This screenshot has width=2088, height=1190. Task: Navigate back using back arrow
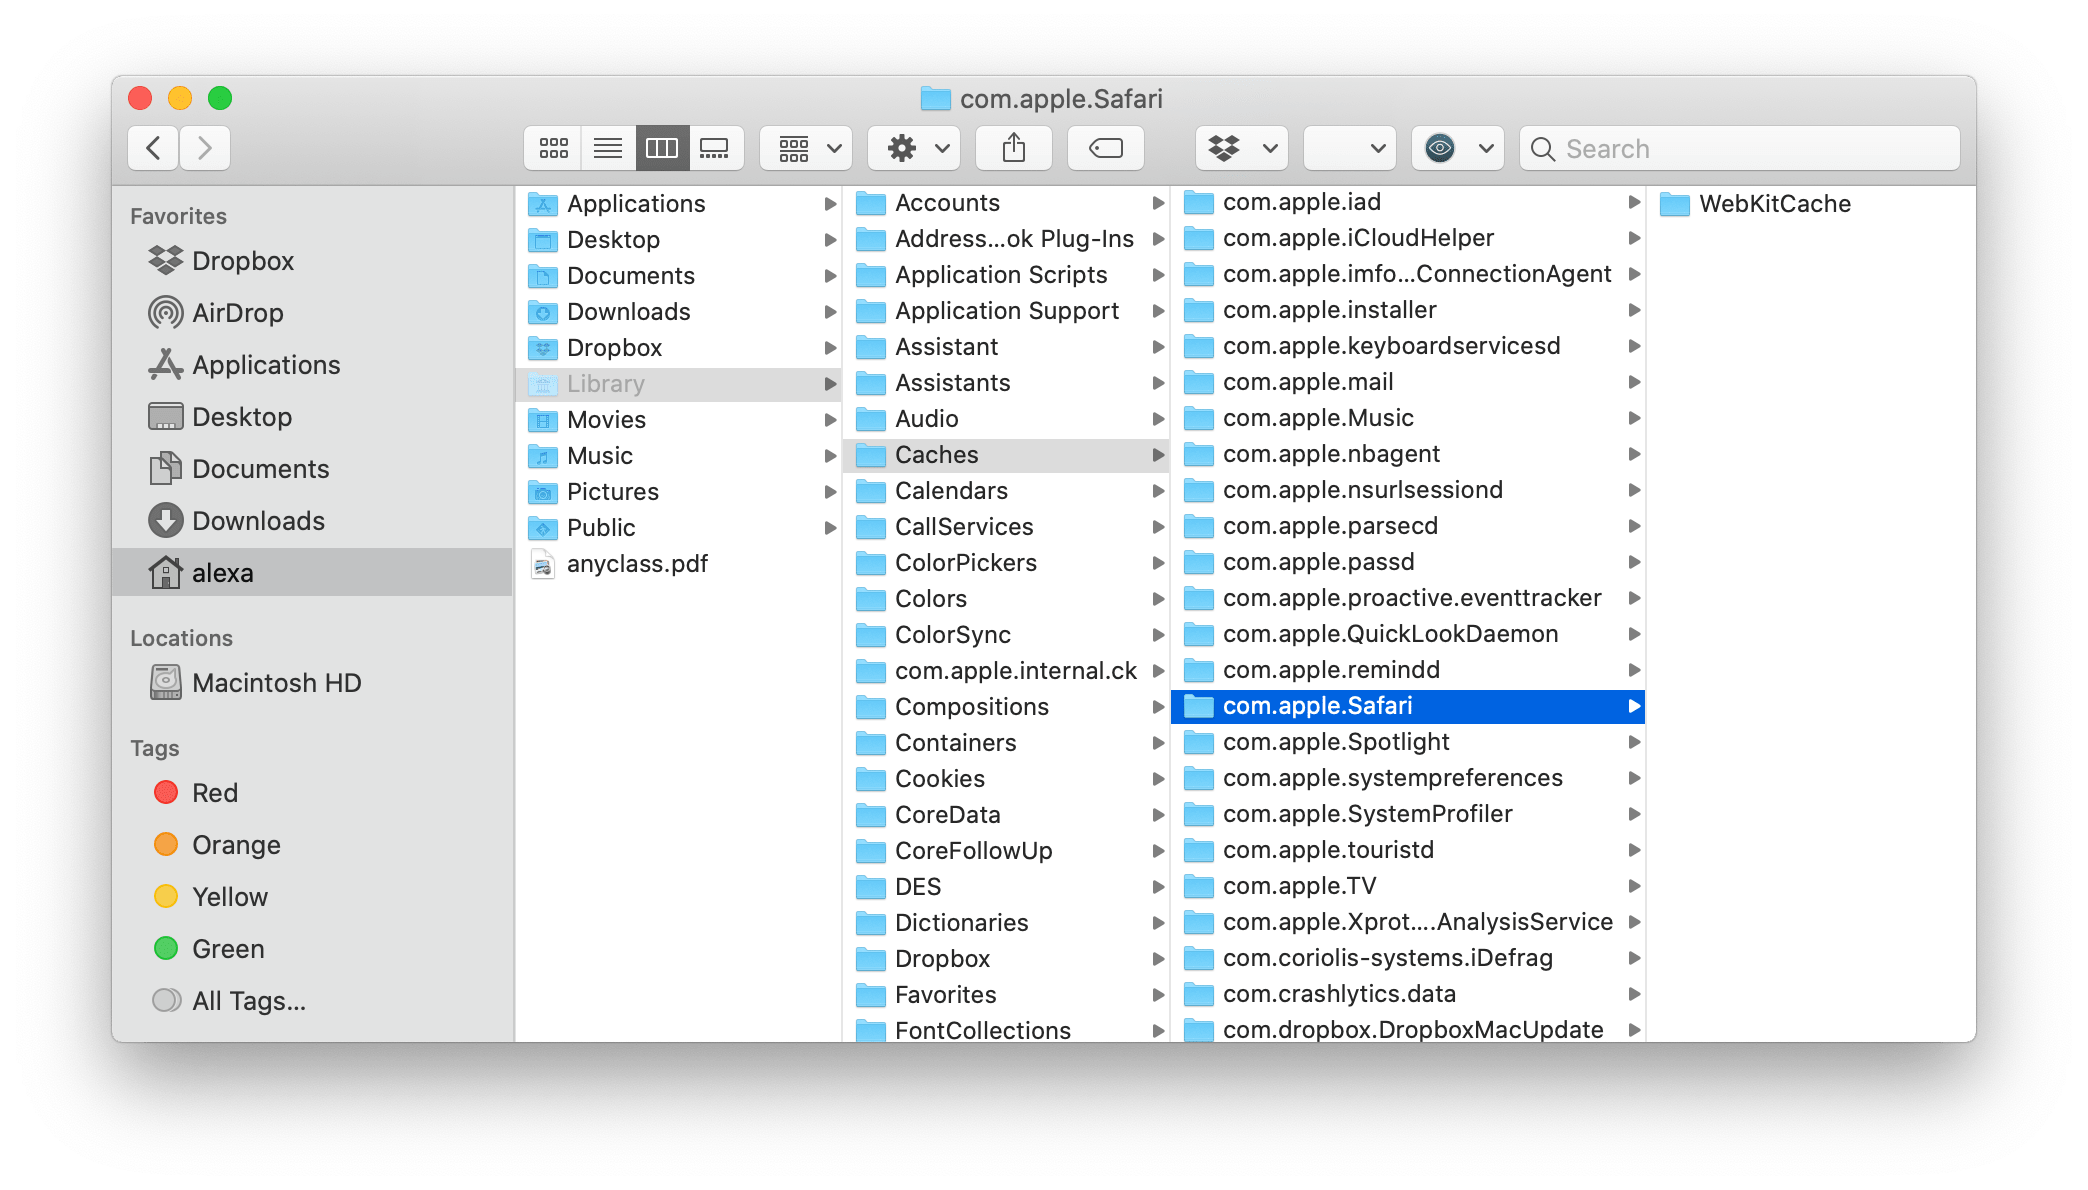click(x=153, y=148)
